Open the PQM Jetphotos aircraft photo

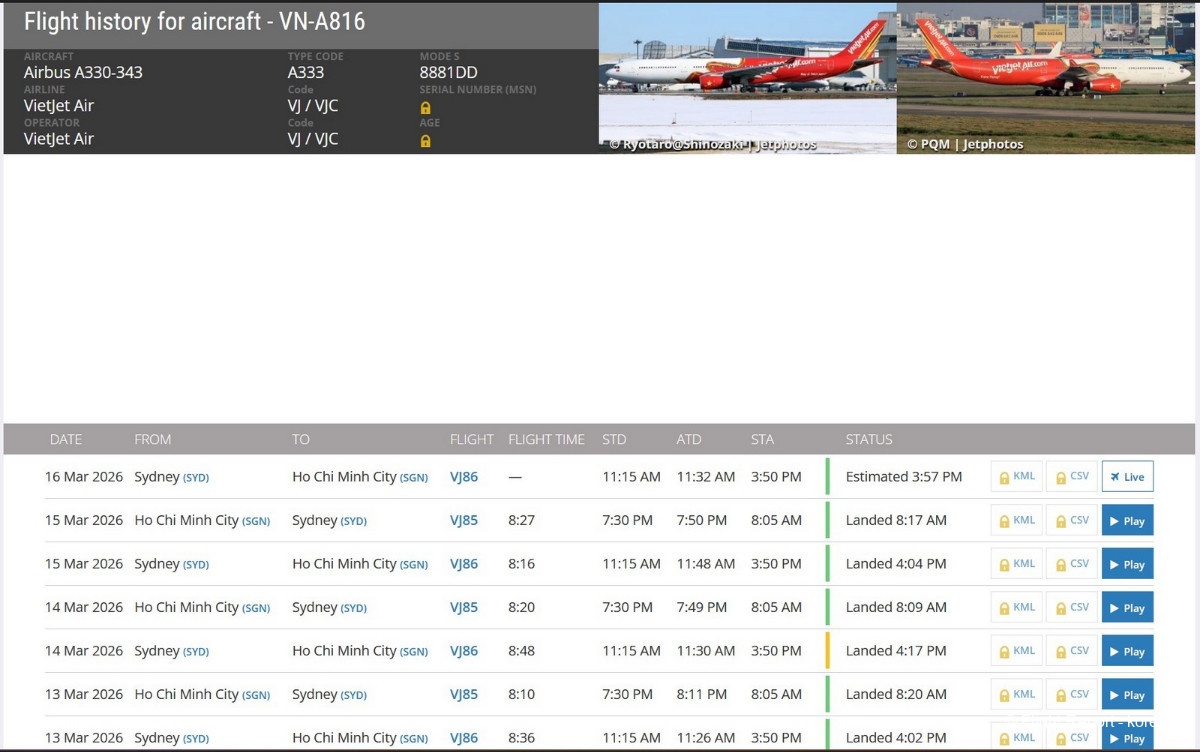coord(1046,78)
